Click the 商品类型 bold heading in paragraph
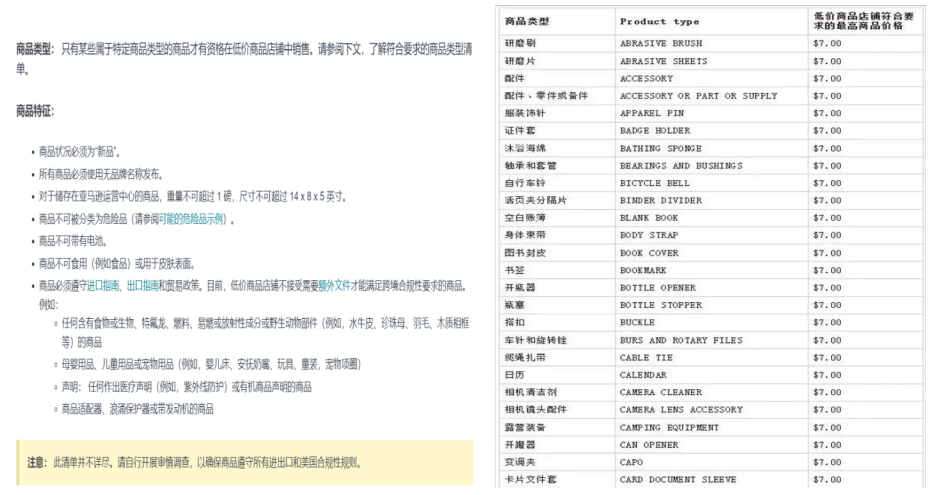The height and width of the screenshot is (495, 929). click(35, 49)
